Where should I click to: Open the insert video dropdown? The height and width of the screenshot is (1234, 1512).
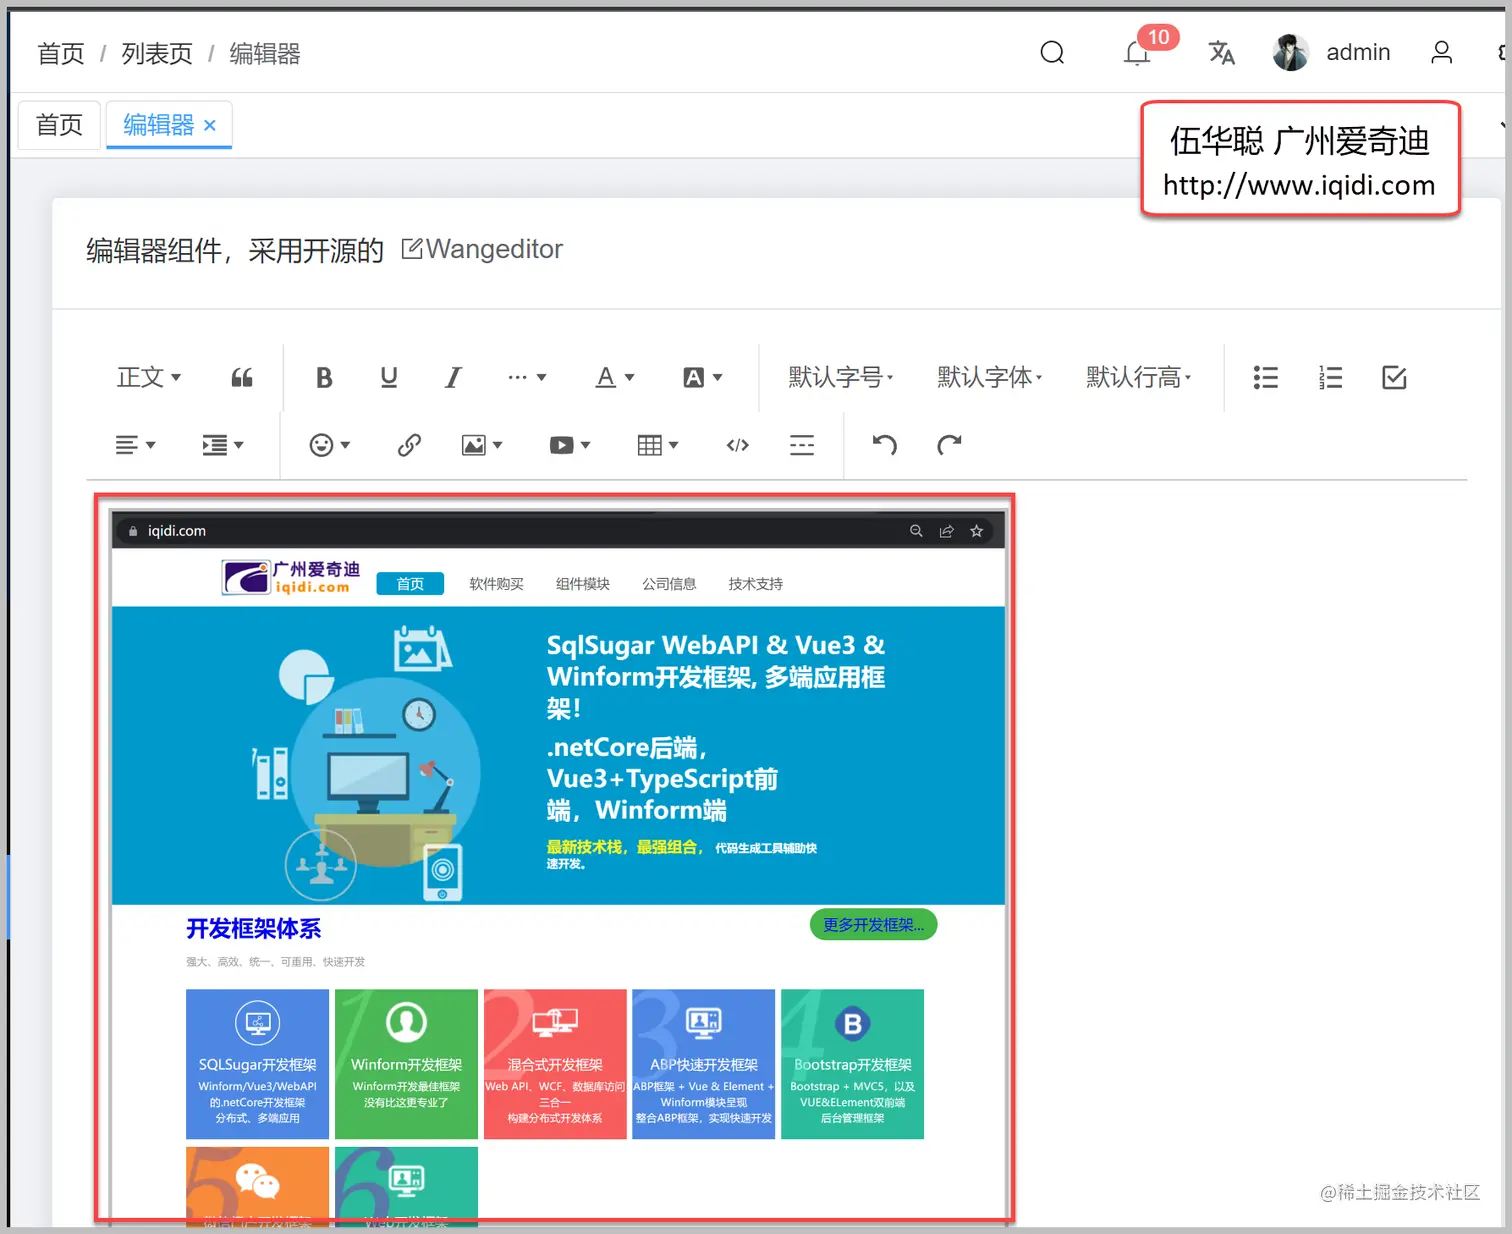[570, 445]
